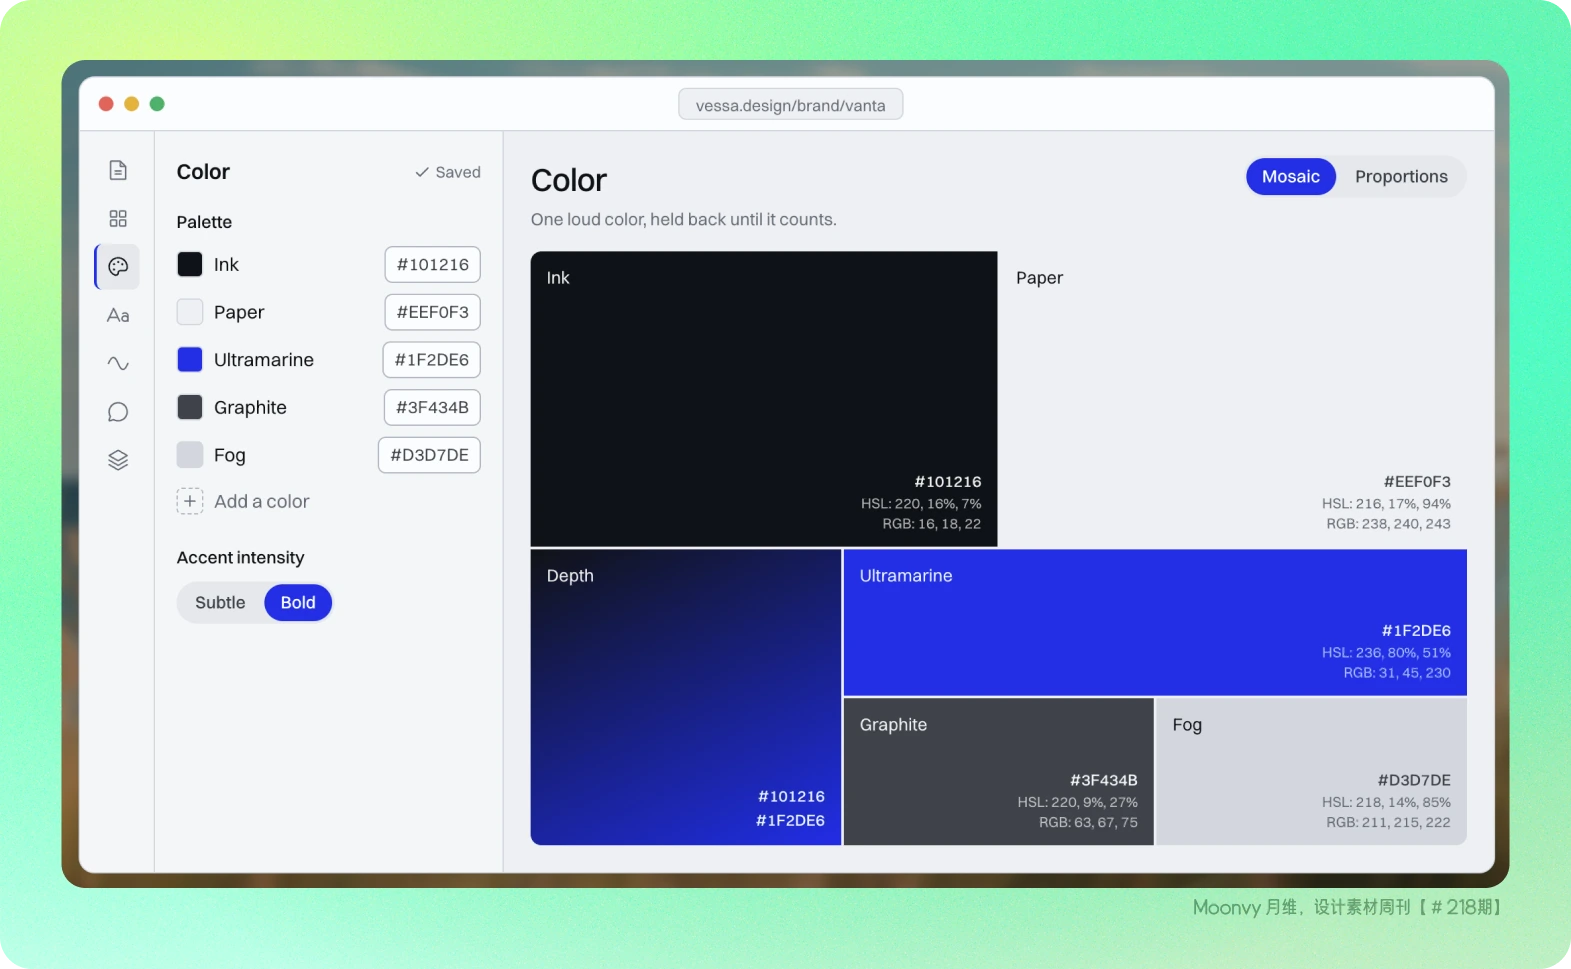This screenshot has height=969, width=1571.
Task: Switch to the Proportions view
Action: click(x=1401, y=176)
